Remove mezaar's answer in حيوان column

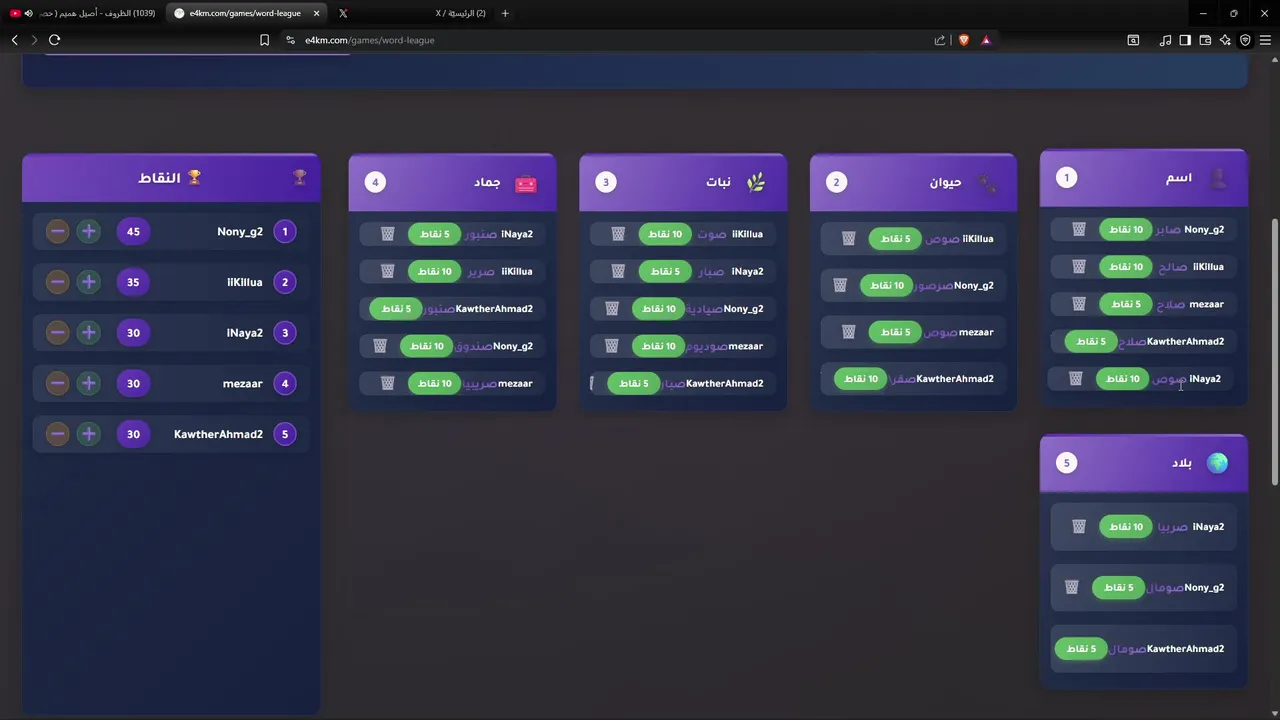849,332
